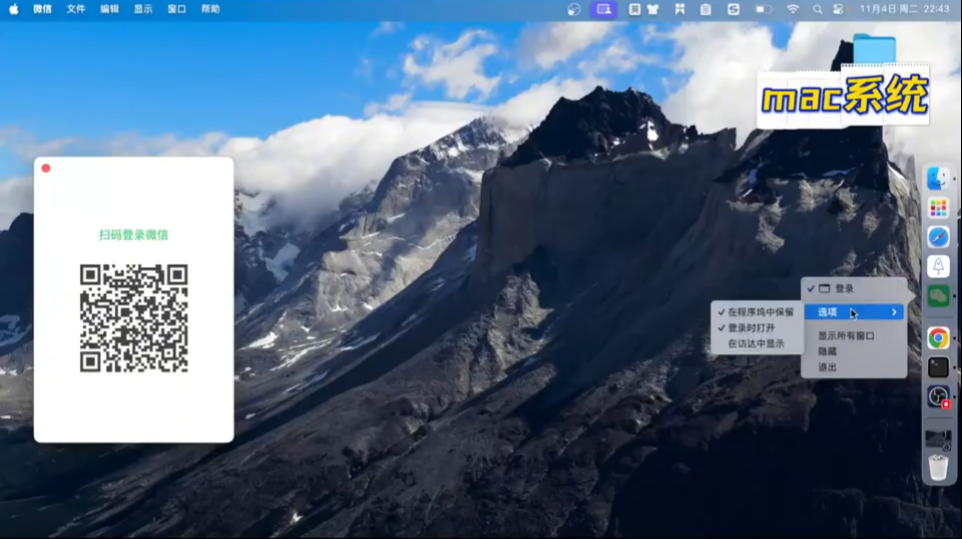Choose 显示所有窗口 in context menu
962x539 pixels.
(x=846, y=336)
